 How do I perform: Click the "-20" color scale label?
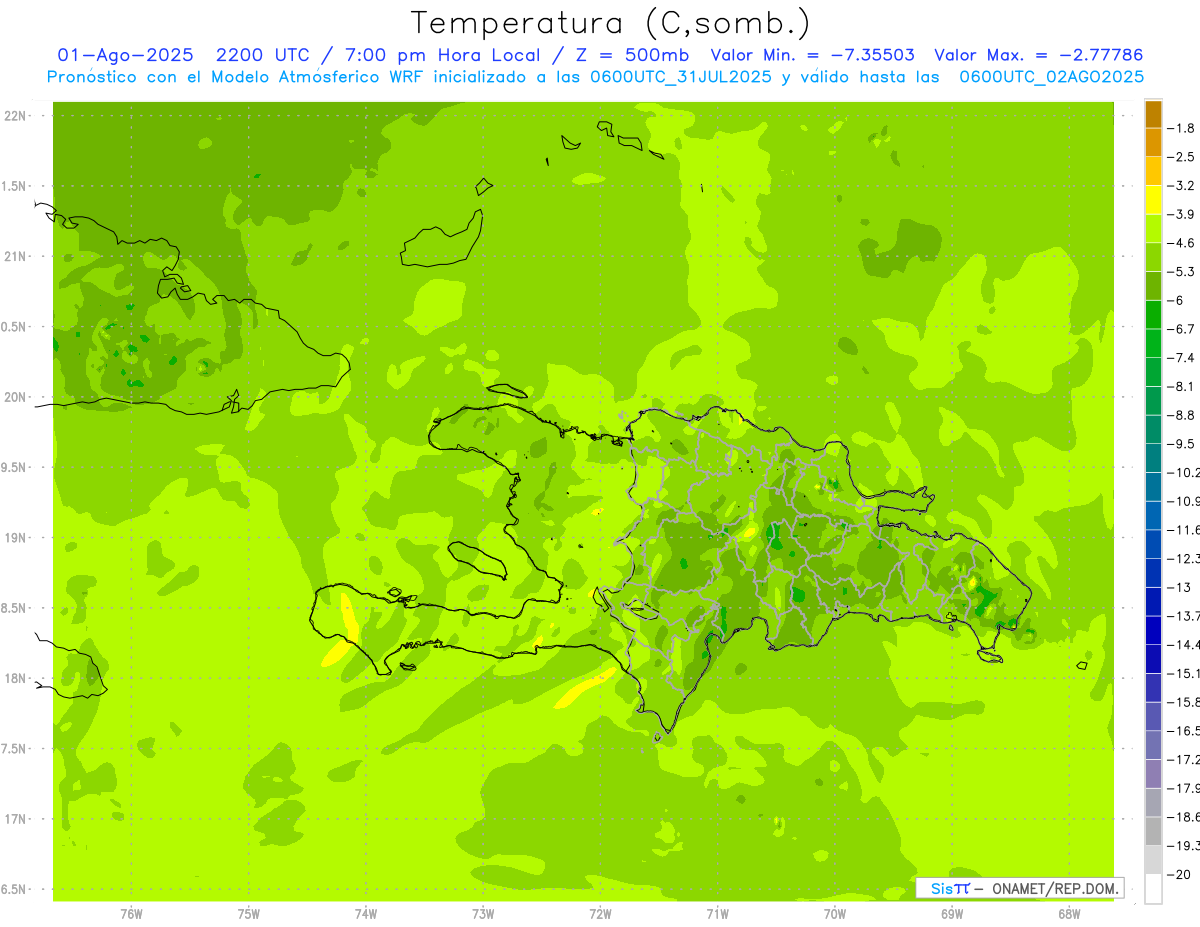(x=1180, y=874)
